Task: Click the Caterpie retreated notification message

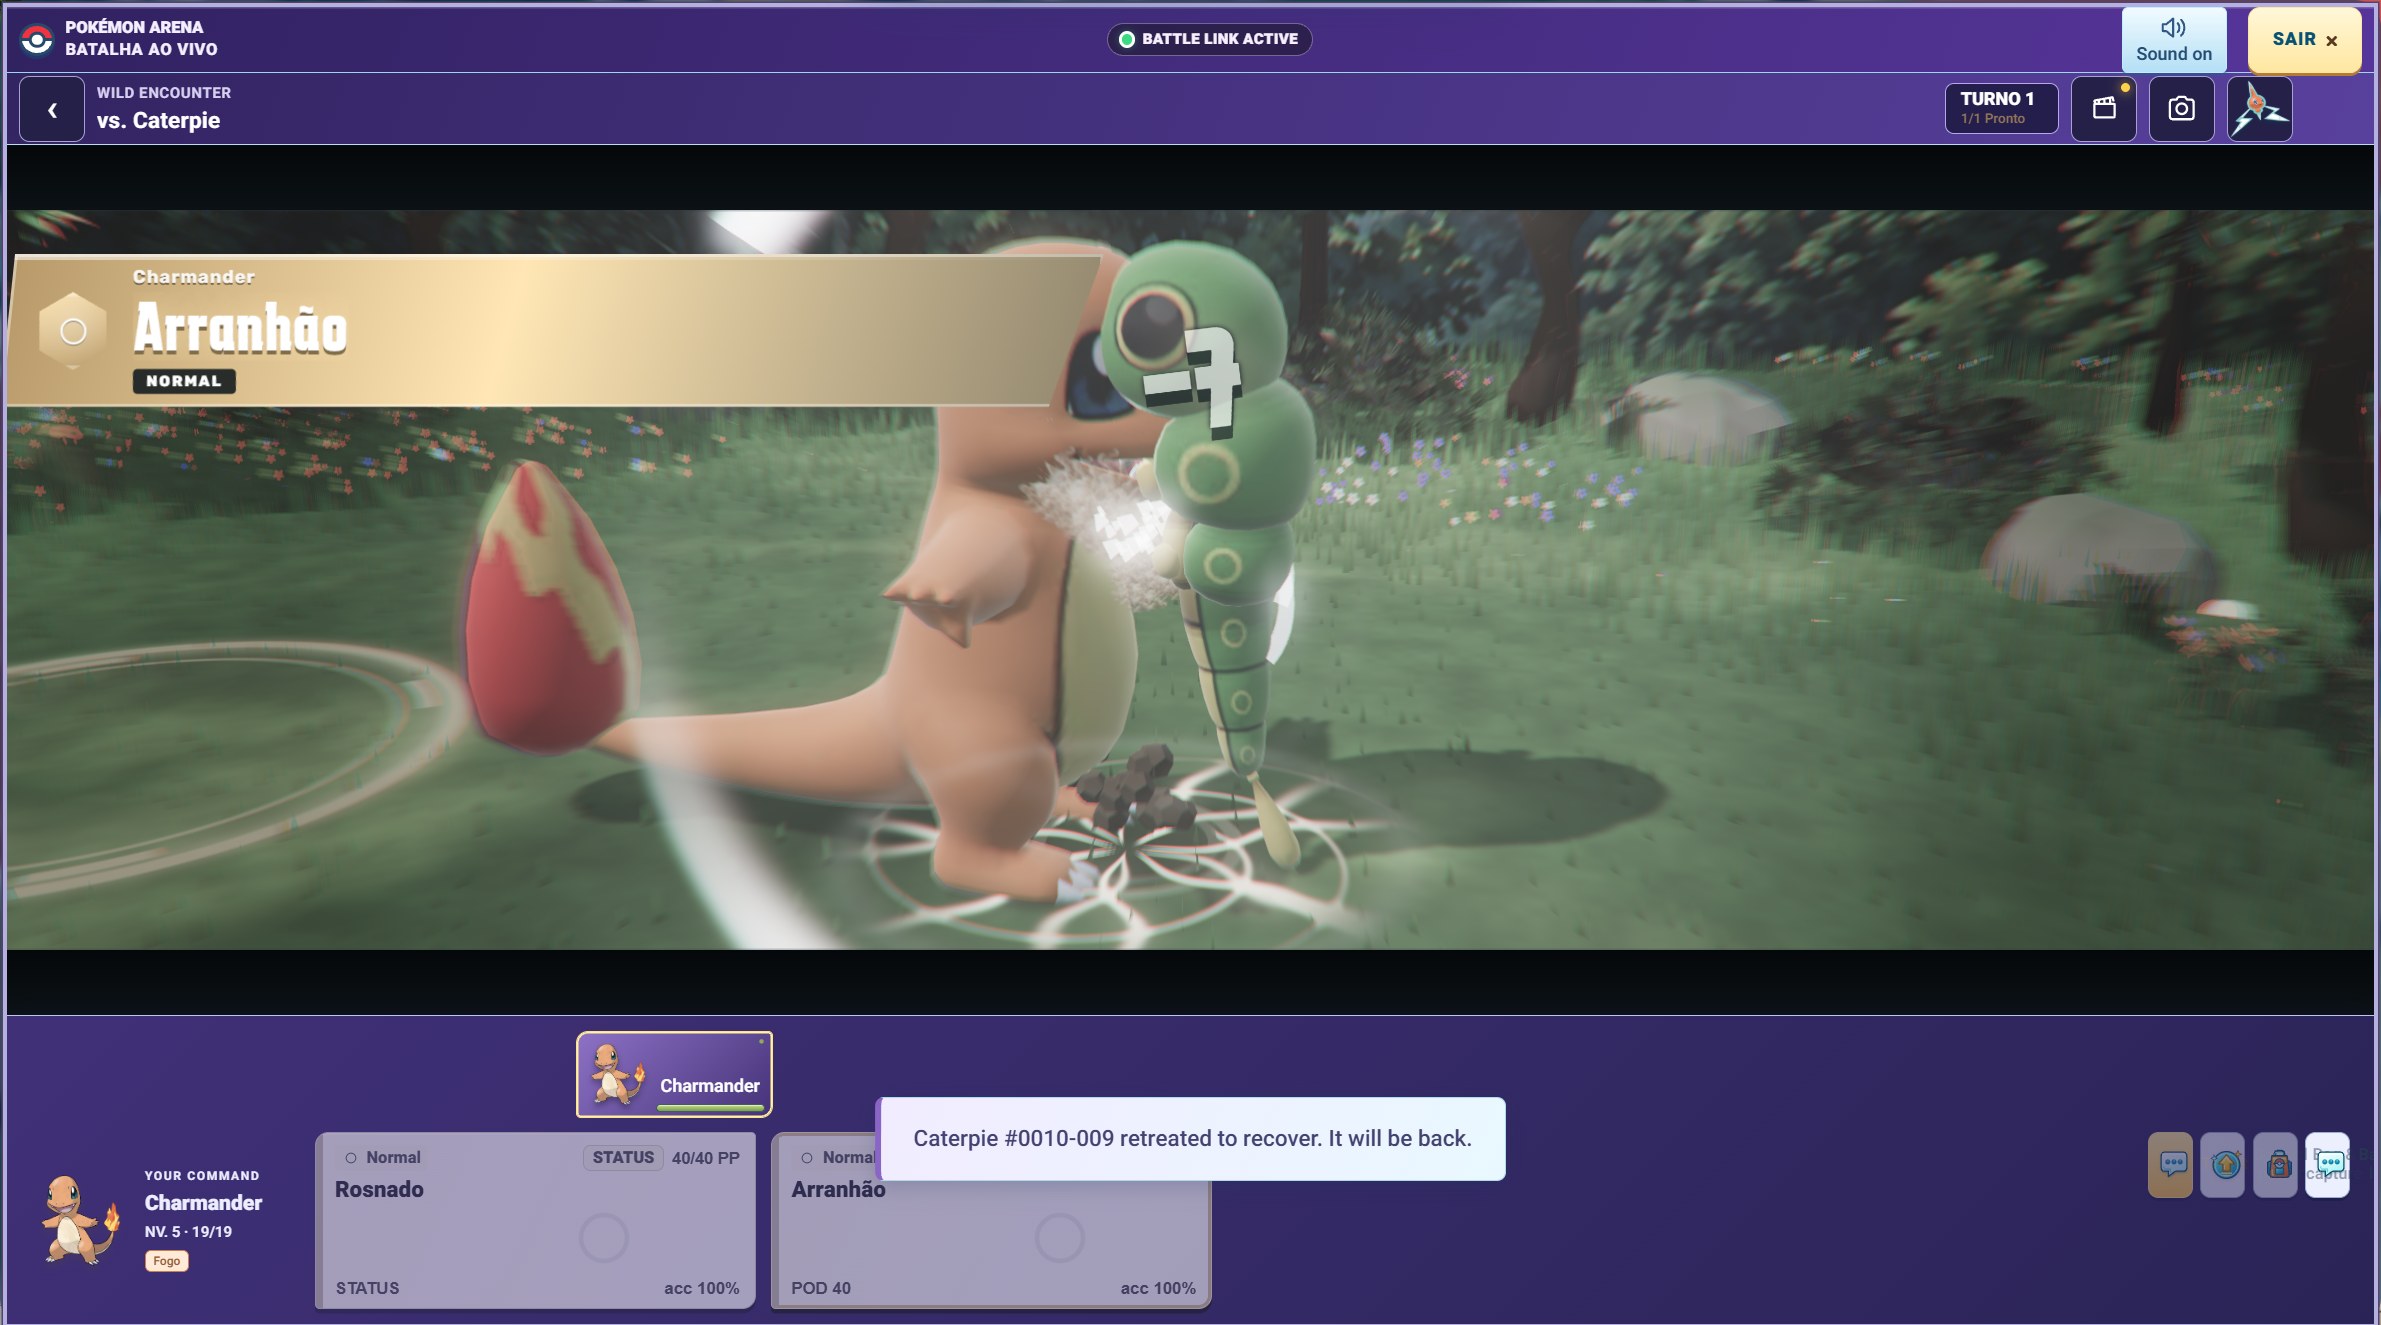Action: 1191,1139
